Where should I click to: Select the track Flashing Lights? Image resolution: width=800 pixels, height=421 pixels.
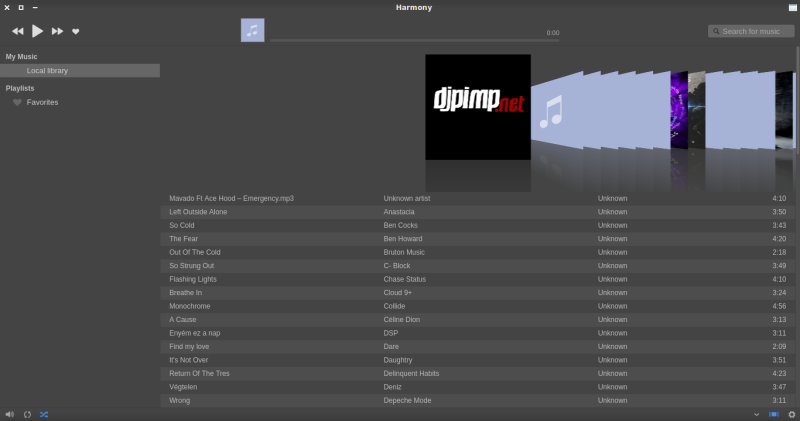click(x=193, y=279)
